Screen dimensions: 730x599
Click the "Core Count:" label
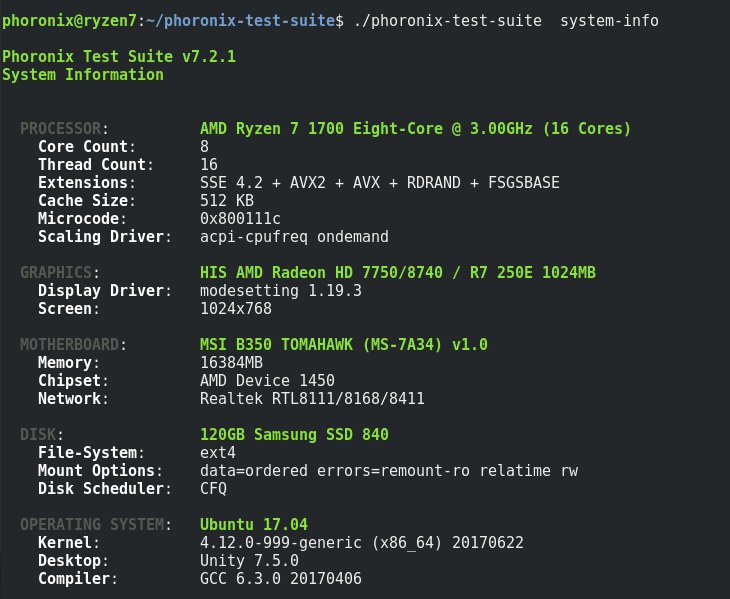(87, 147)
